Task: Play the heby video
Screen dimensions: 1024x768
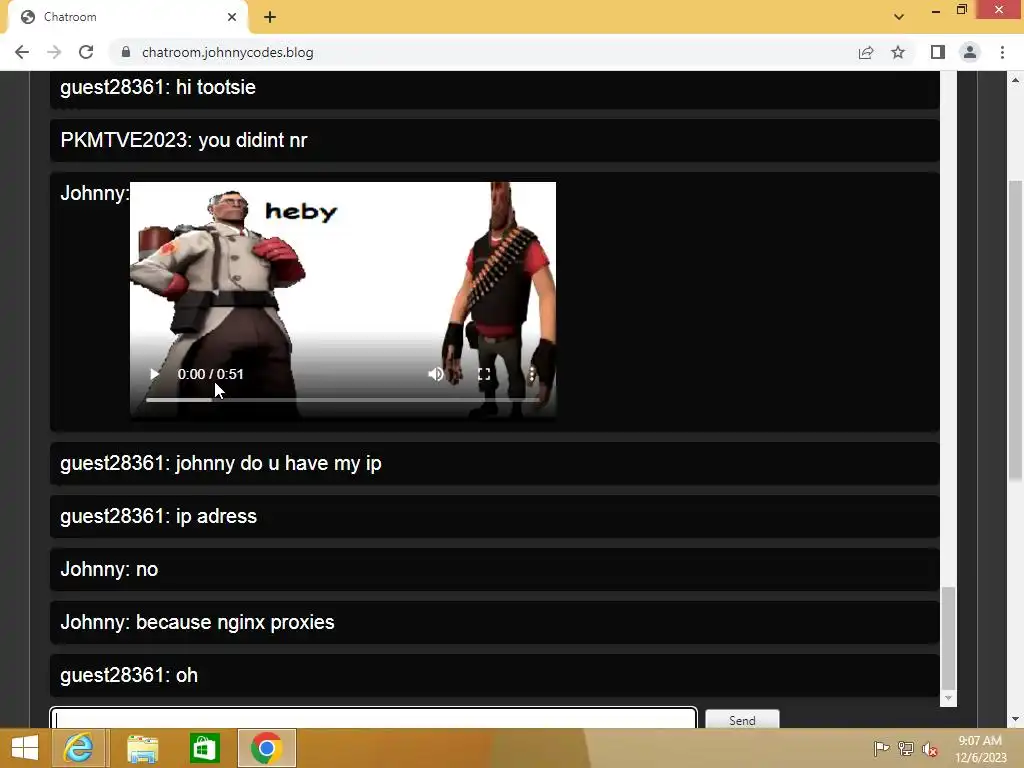Action: pos(154,374)
